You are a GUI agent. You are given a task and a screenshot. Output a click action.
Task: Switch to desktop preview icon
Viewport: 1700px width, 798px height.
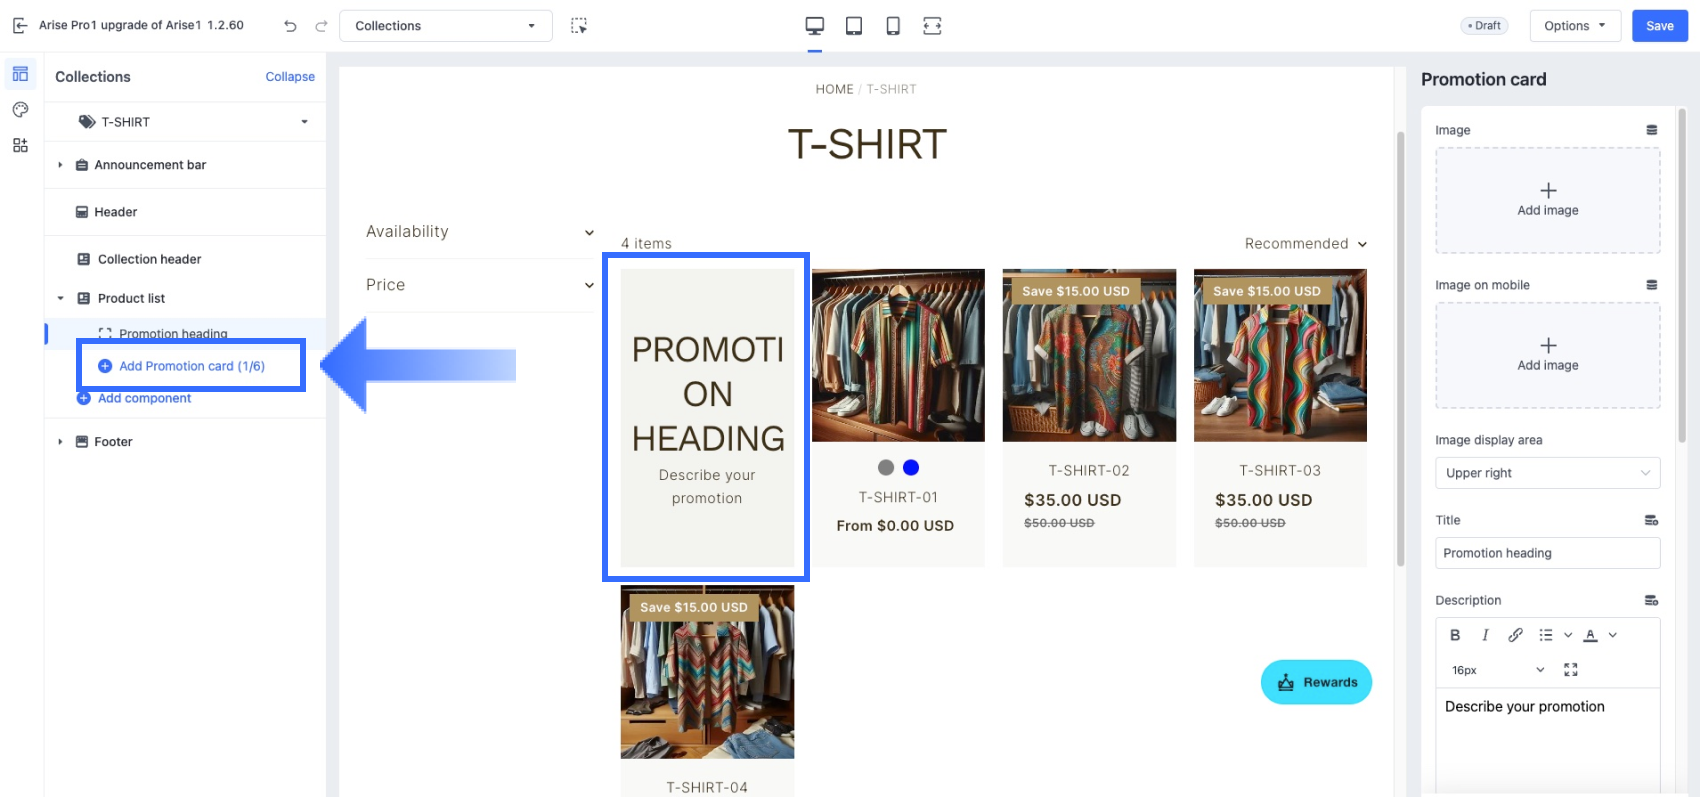point(815,26)
